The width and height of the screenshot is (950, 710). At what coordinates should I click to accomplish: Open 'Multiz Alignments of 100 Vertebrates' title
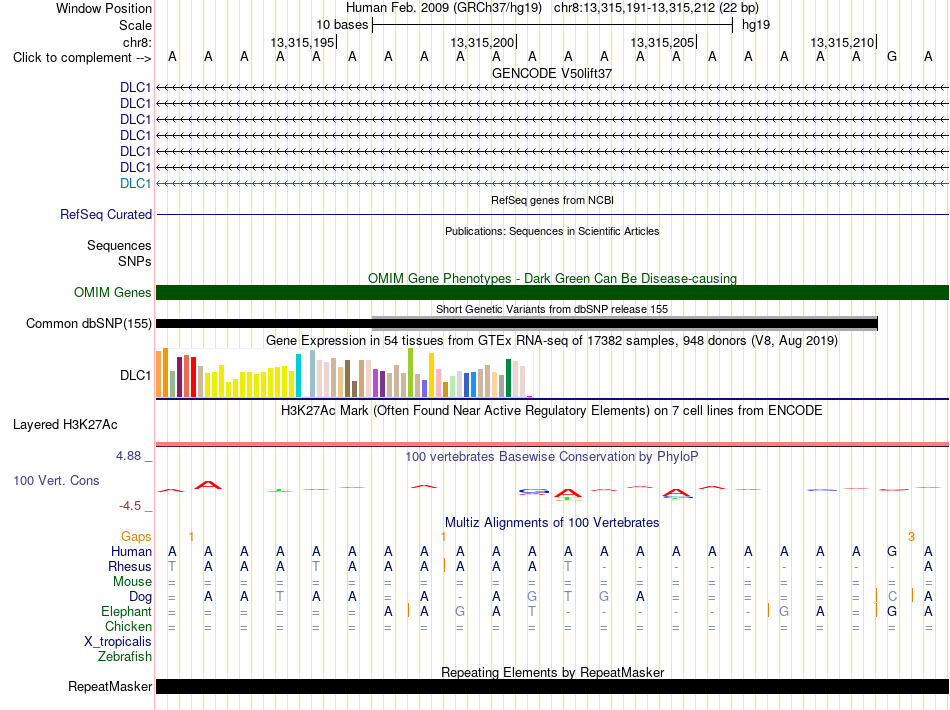point(552,523)
